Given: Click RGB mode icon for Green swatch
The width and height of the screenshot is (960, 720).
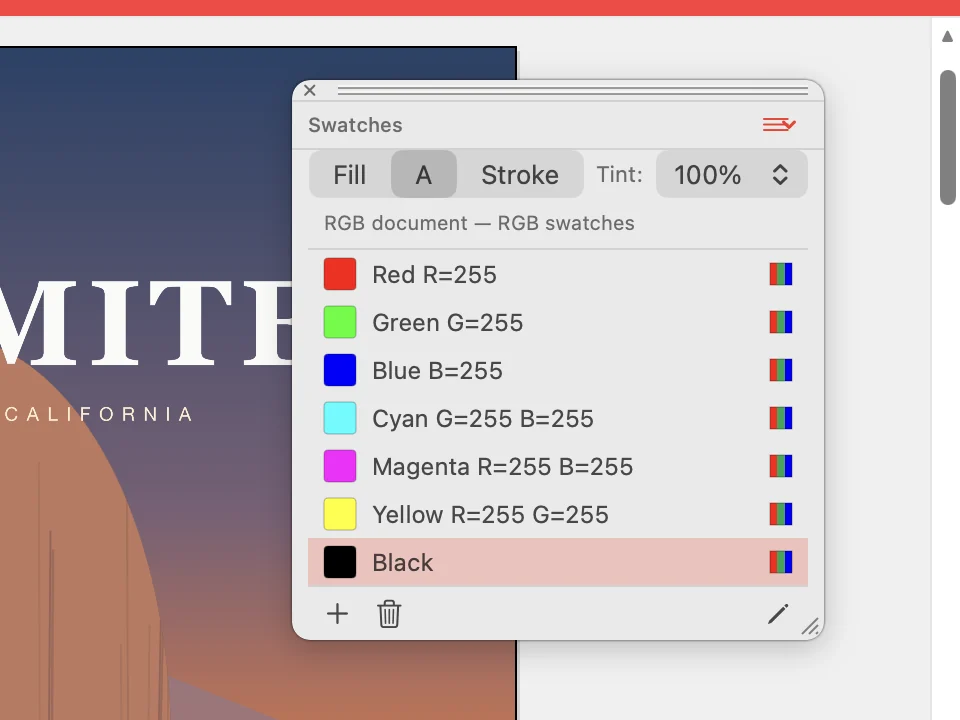Looking at the screenshot, I should (x=781, y=322).
